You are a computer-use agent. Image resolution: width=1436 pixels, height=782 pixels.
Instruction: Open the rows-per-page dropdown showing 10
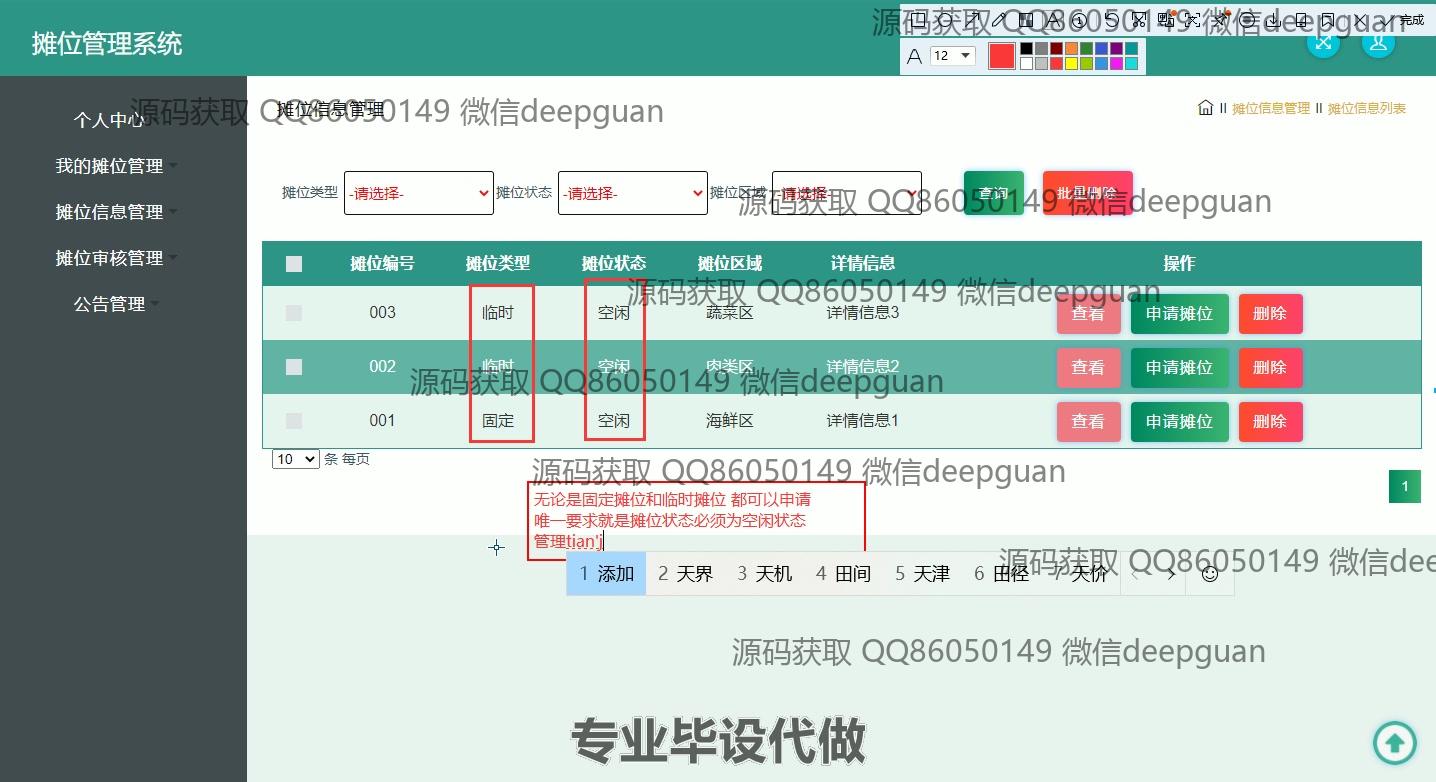click(295, 459)
